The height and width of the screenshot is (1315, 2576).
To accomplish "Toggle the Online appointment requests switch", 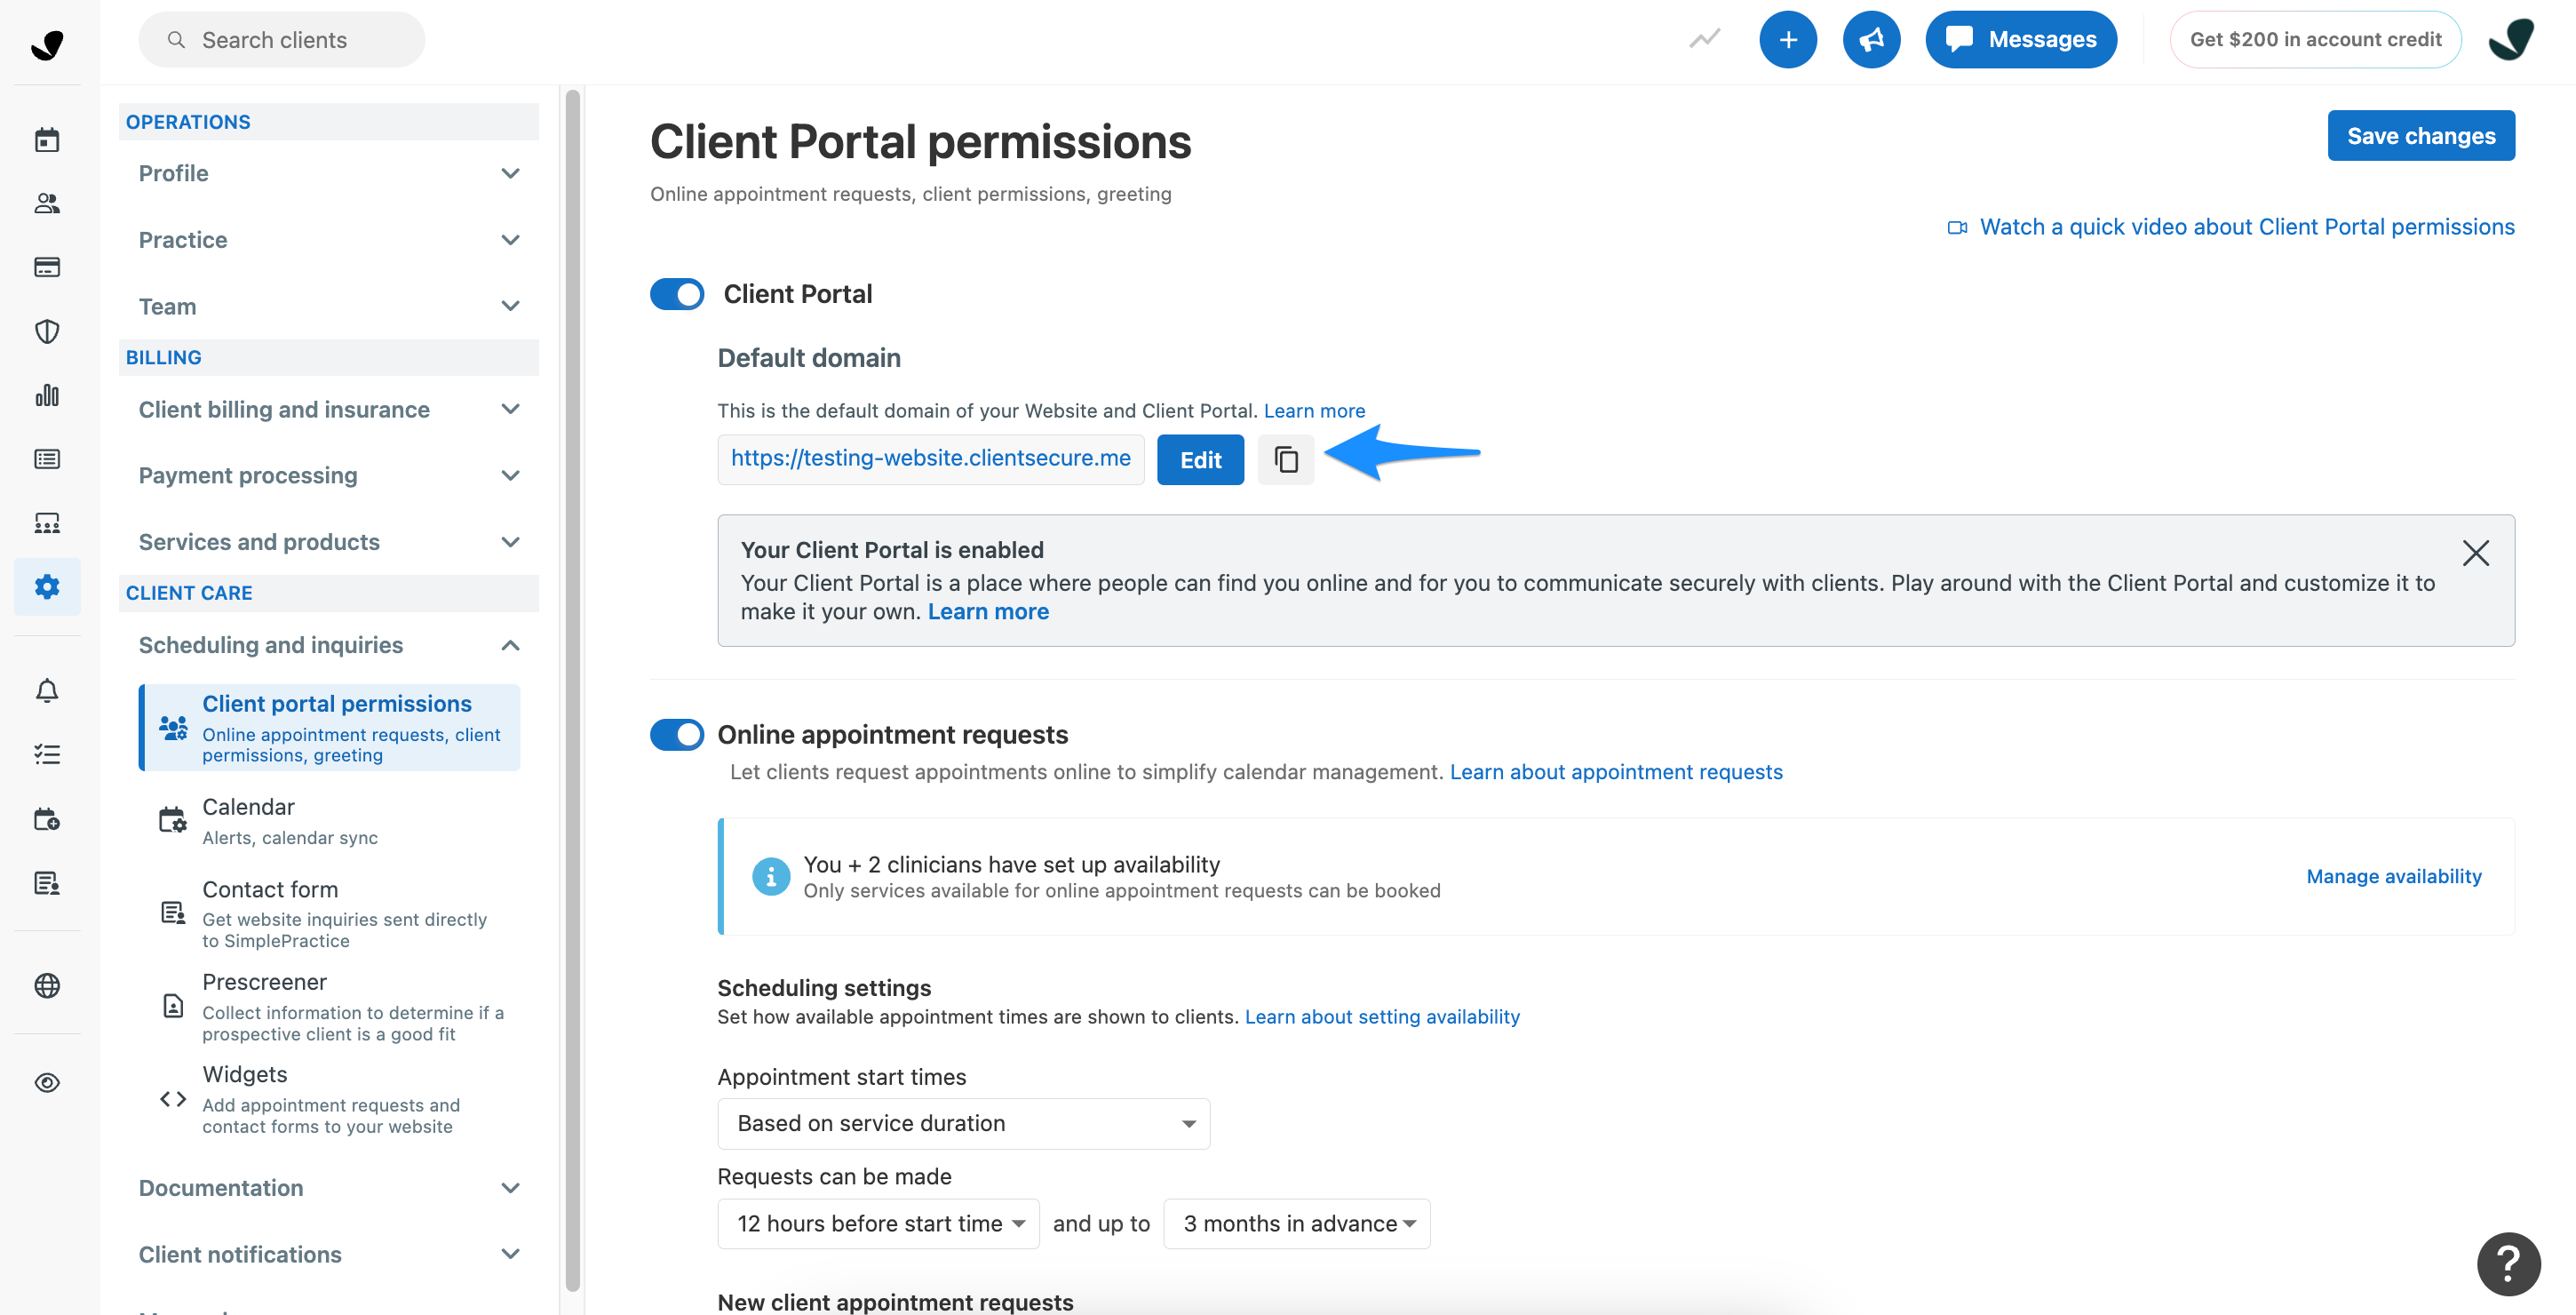I will coord(677,735).
